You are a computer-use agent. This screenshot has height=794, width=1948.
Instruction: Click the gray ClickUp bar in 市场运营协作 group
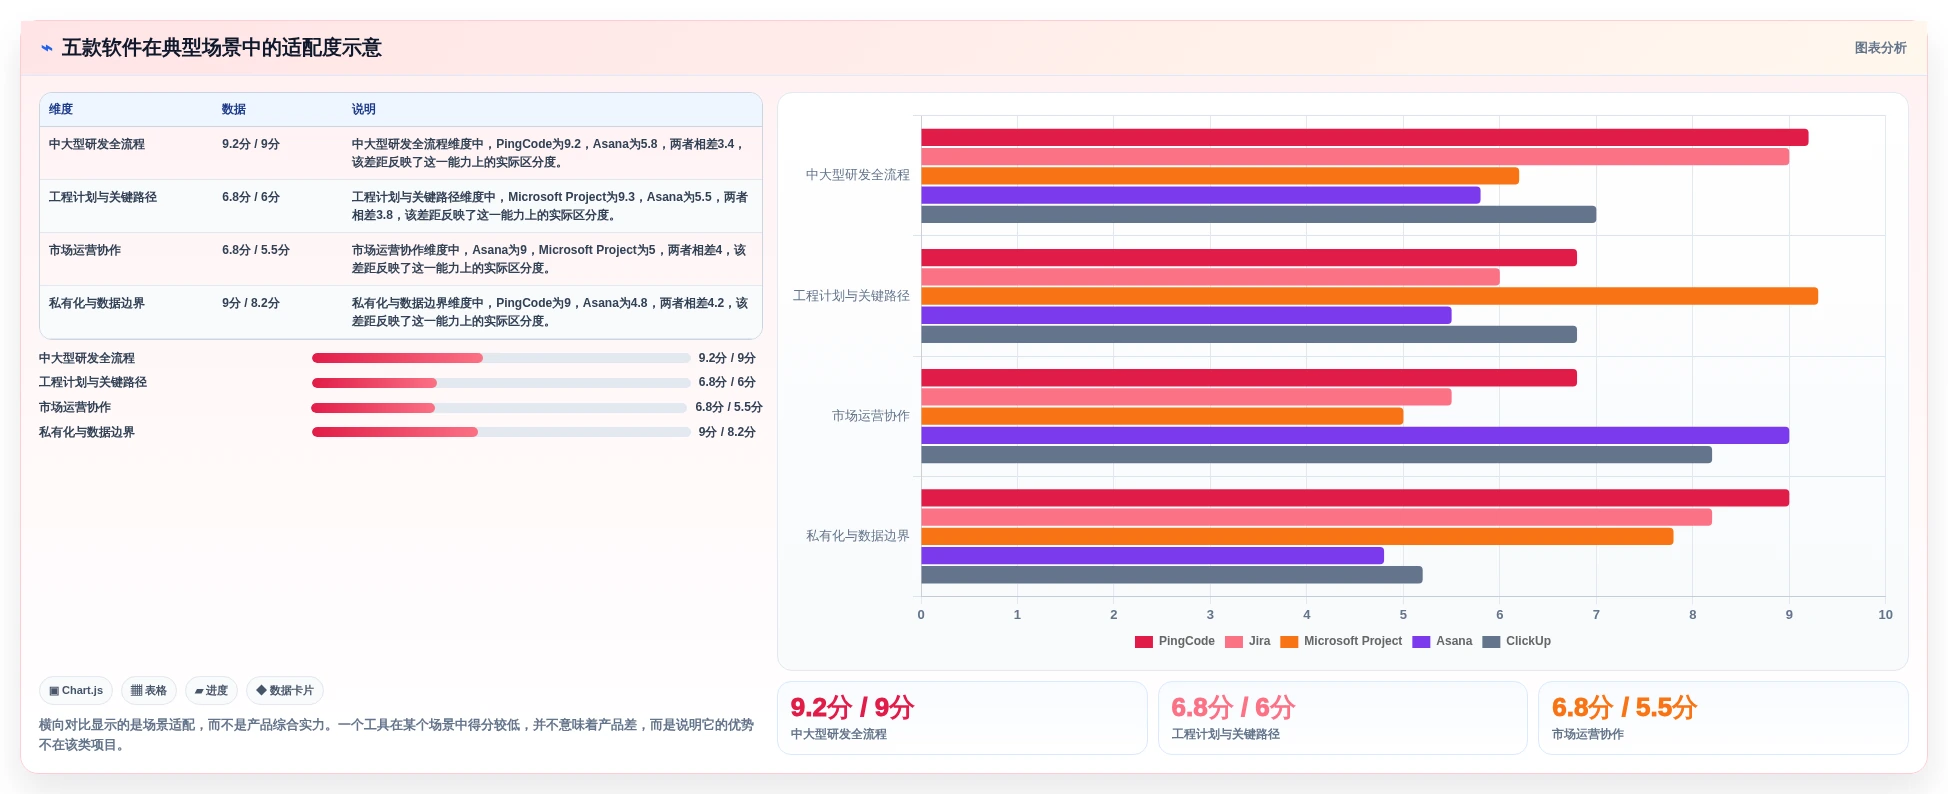1316,455
